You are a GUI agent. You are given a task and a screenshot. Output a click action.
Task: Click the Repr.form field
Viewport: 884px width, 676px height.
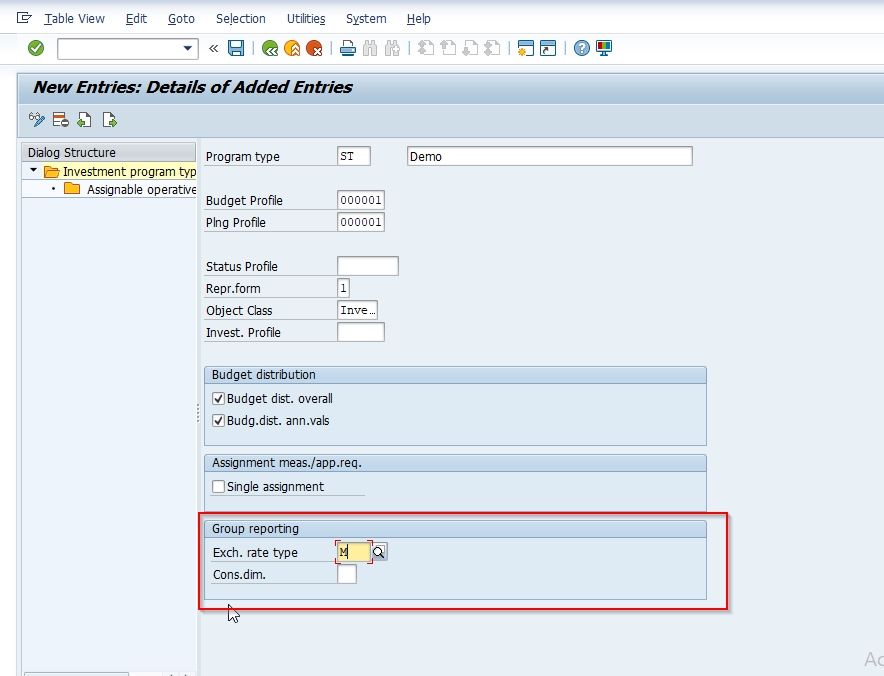tap(343, 288)
